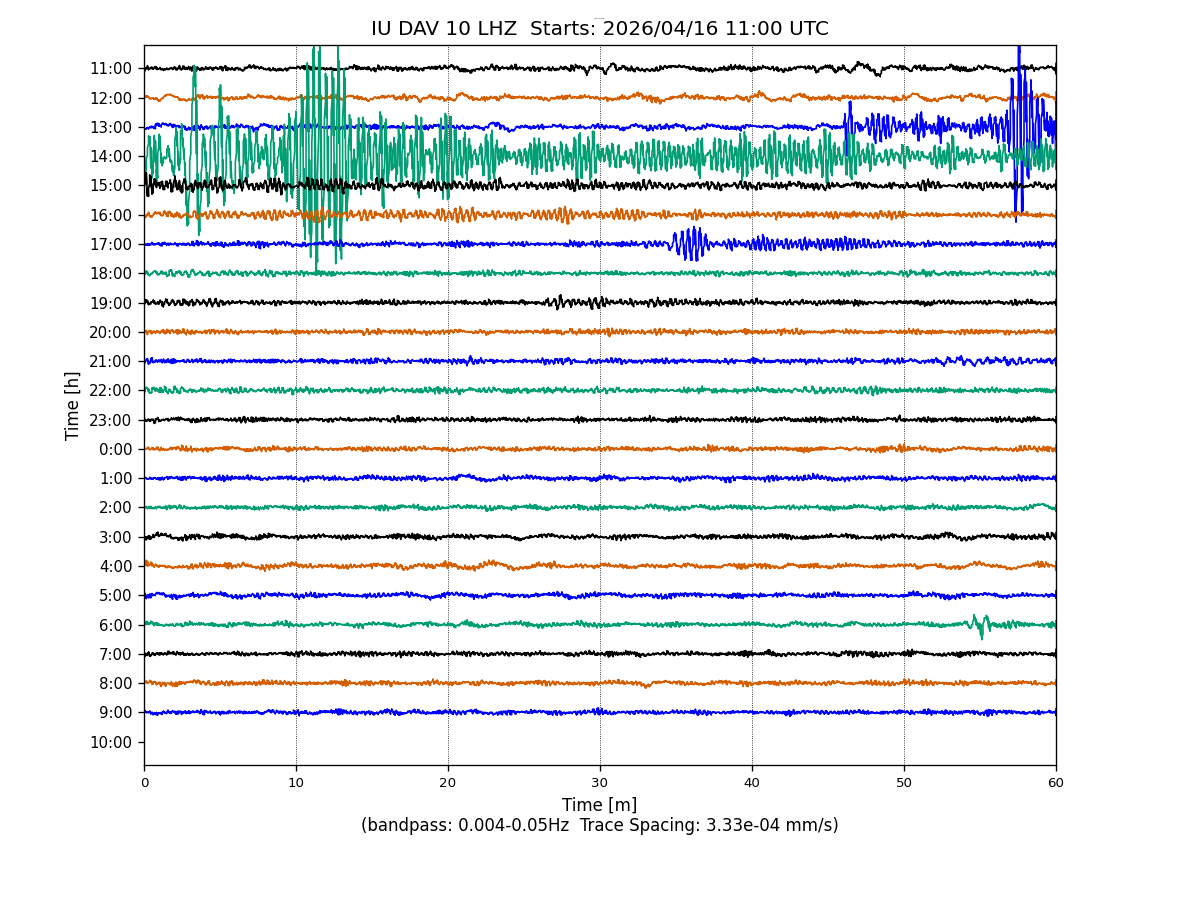The image size is (1200, 900).
Task: Click the 'Time [h]' y-axis label
Action: 73,405
